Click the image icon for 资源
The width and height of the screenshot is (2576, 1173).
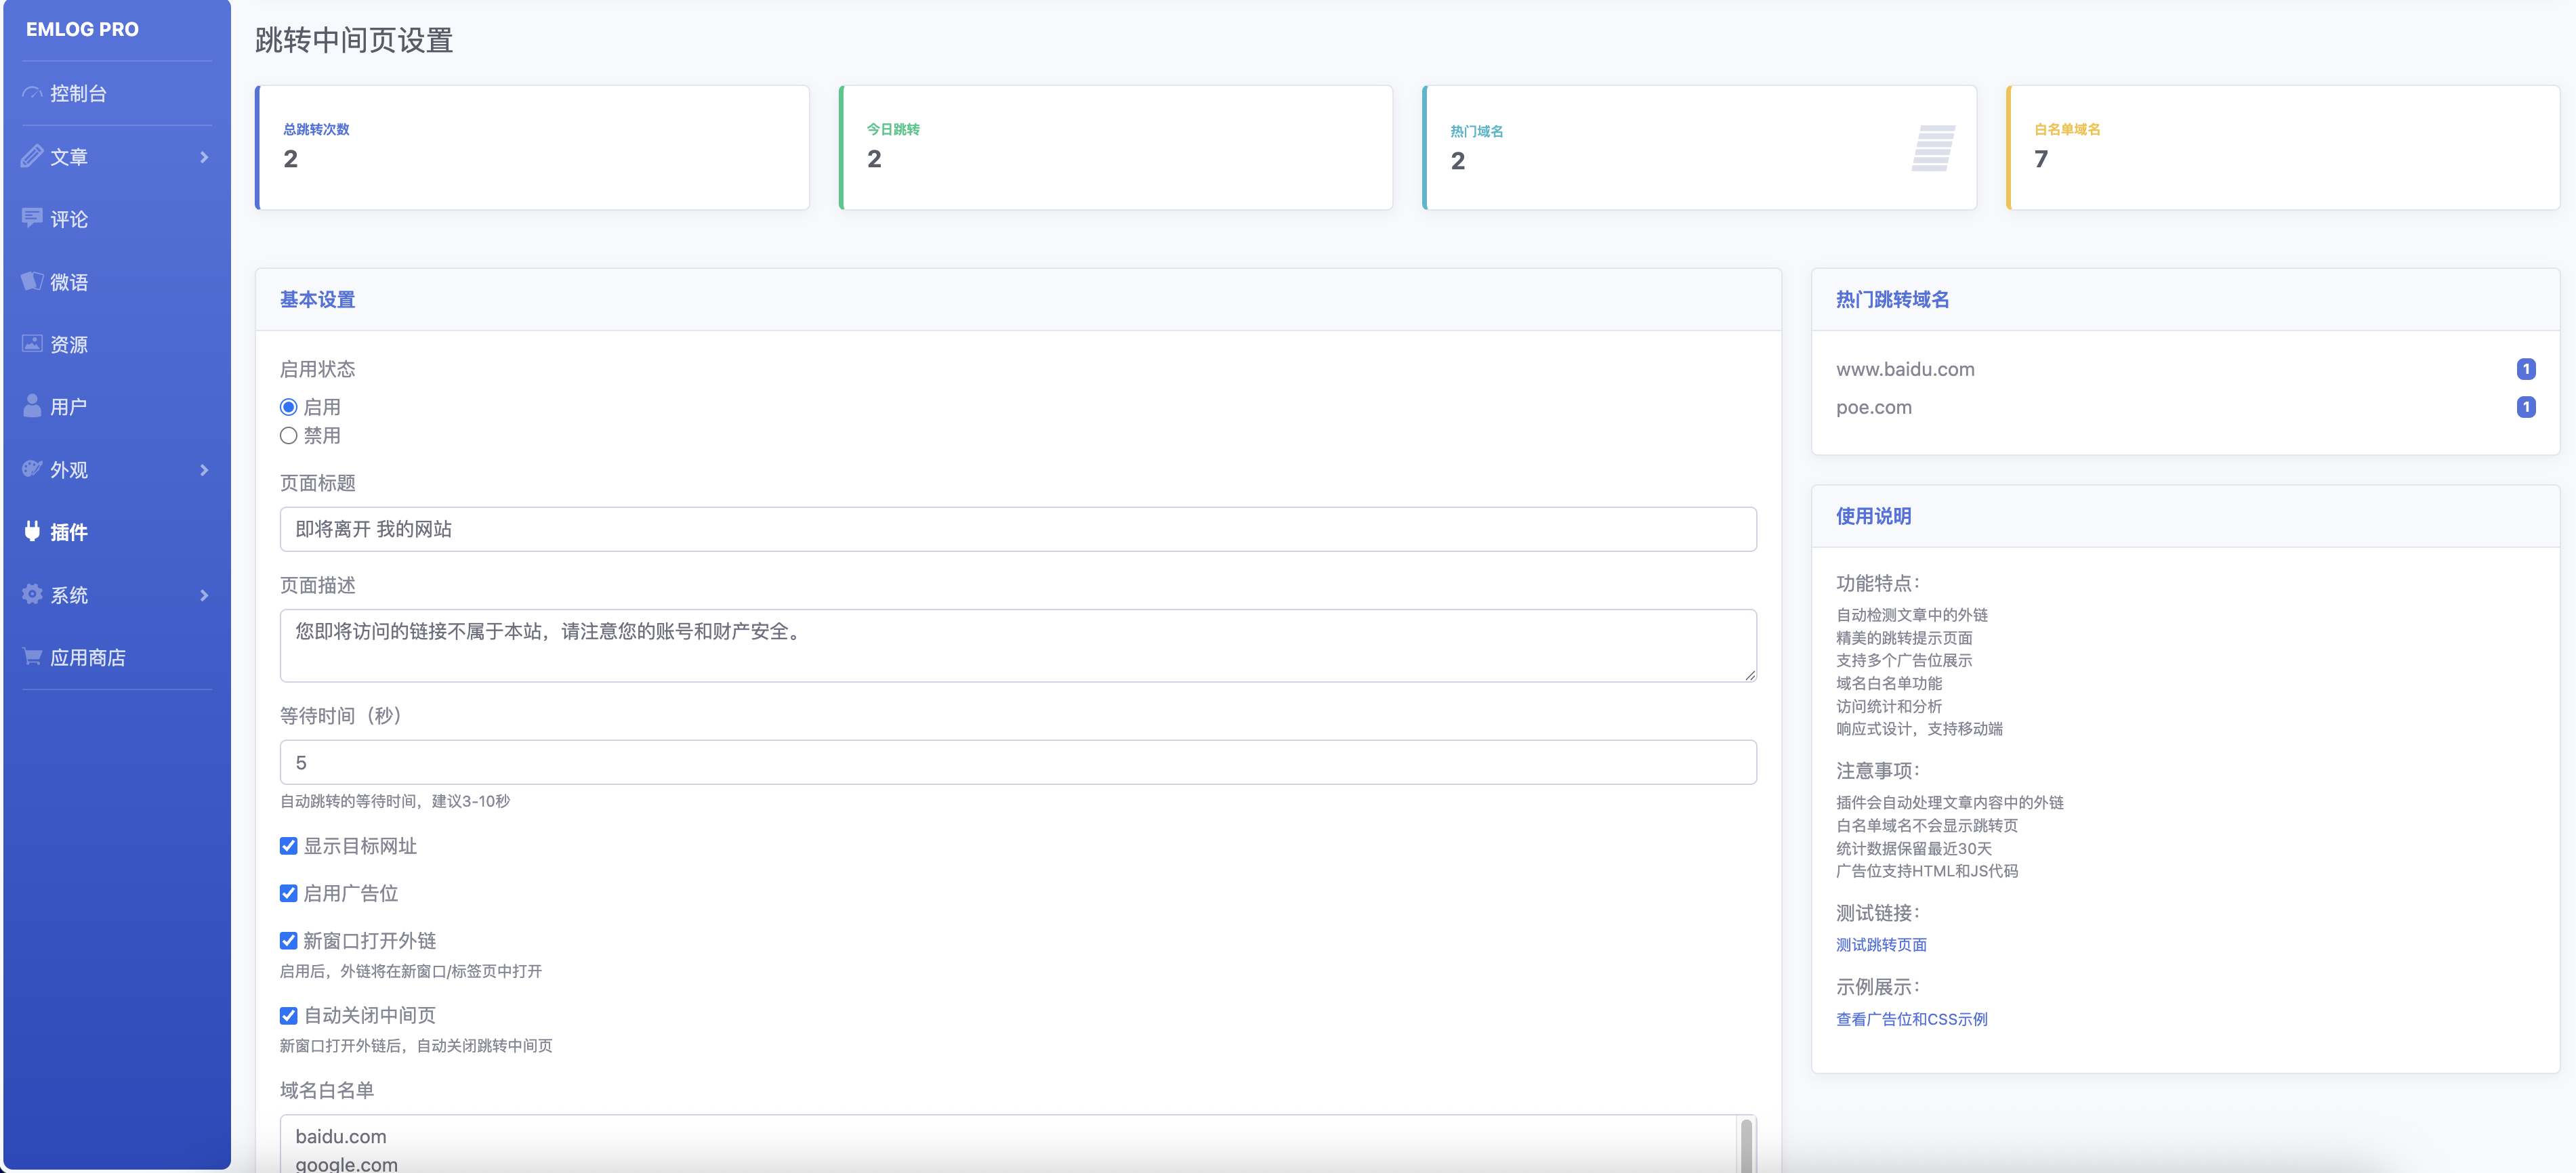click(x=32, y=344)
